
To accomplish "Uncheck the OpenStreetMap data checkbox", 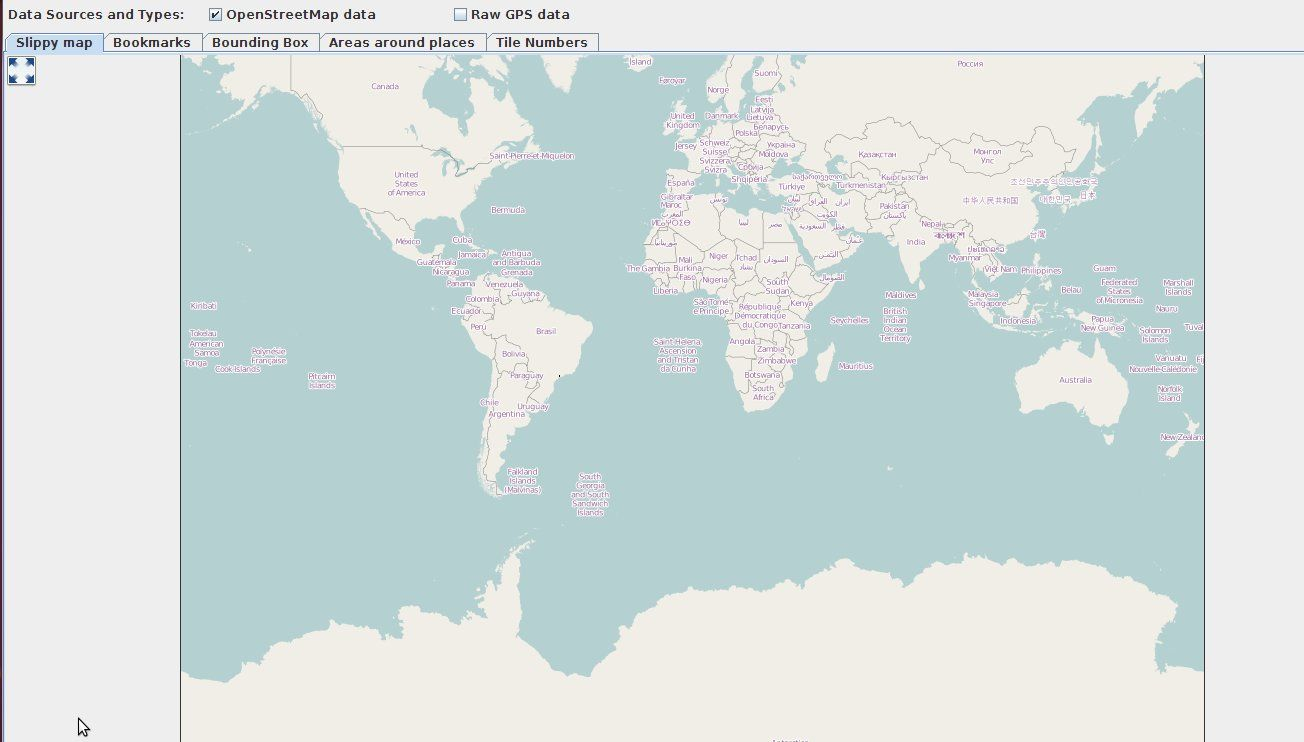I will point(215,15).
